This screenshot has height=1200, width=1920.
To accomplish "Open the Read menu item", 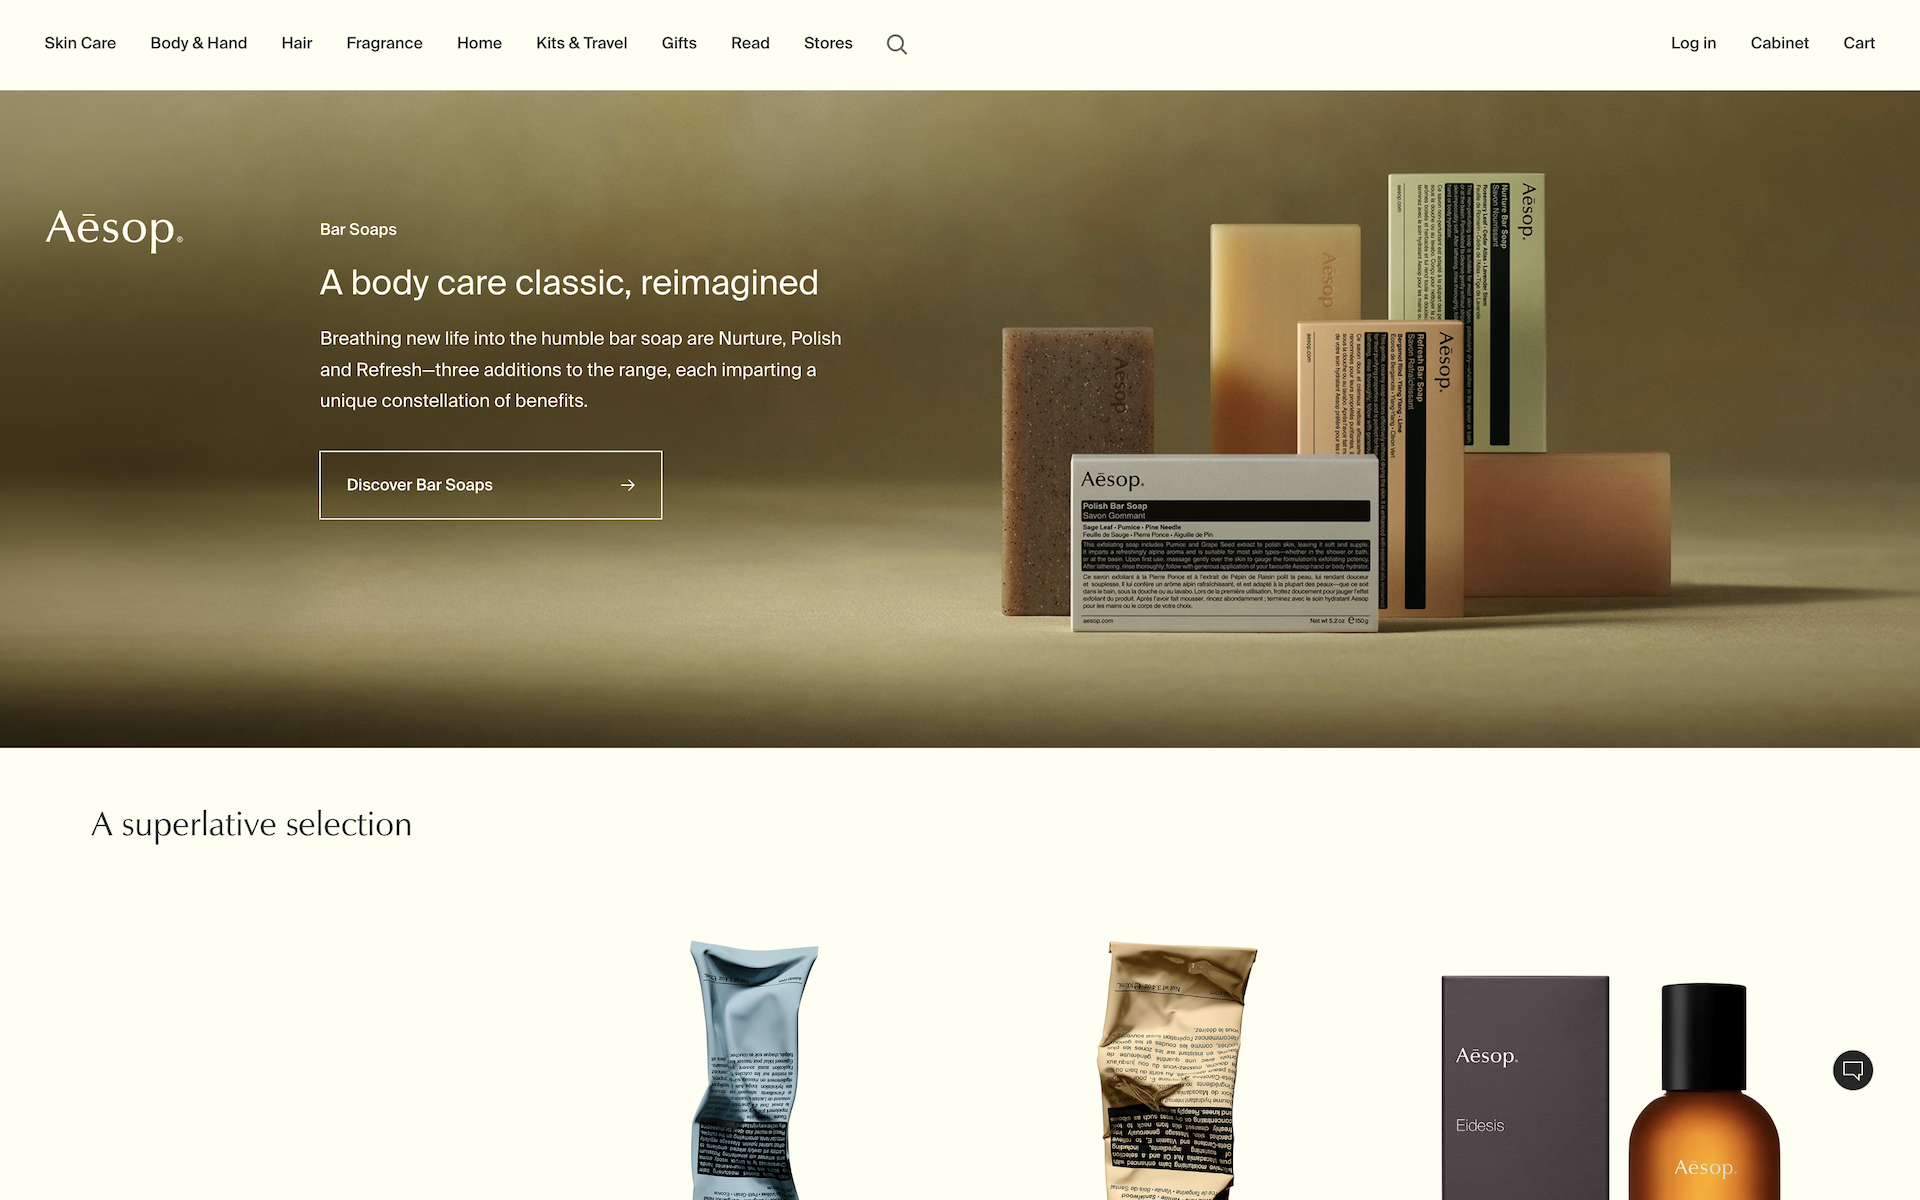I will point(750,43).
